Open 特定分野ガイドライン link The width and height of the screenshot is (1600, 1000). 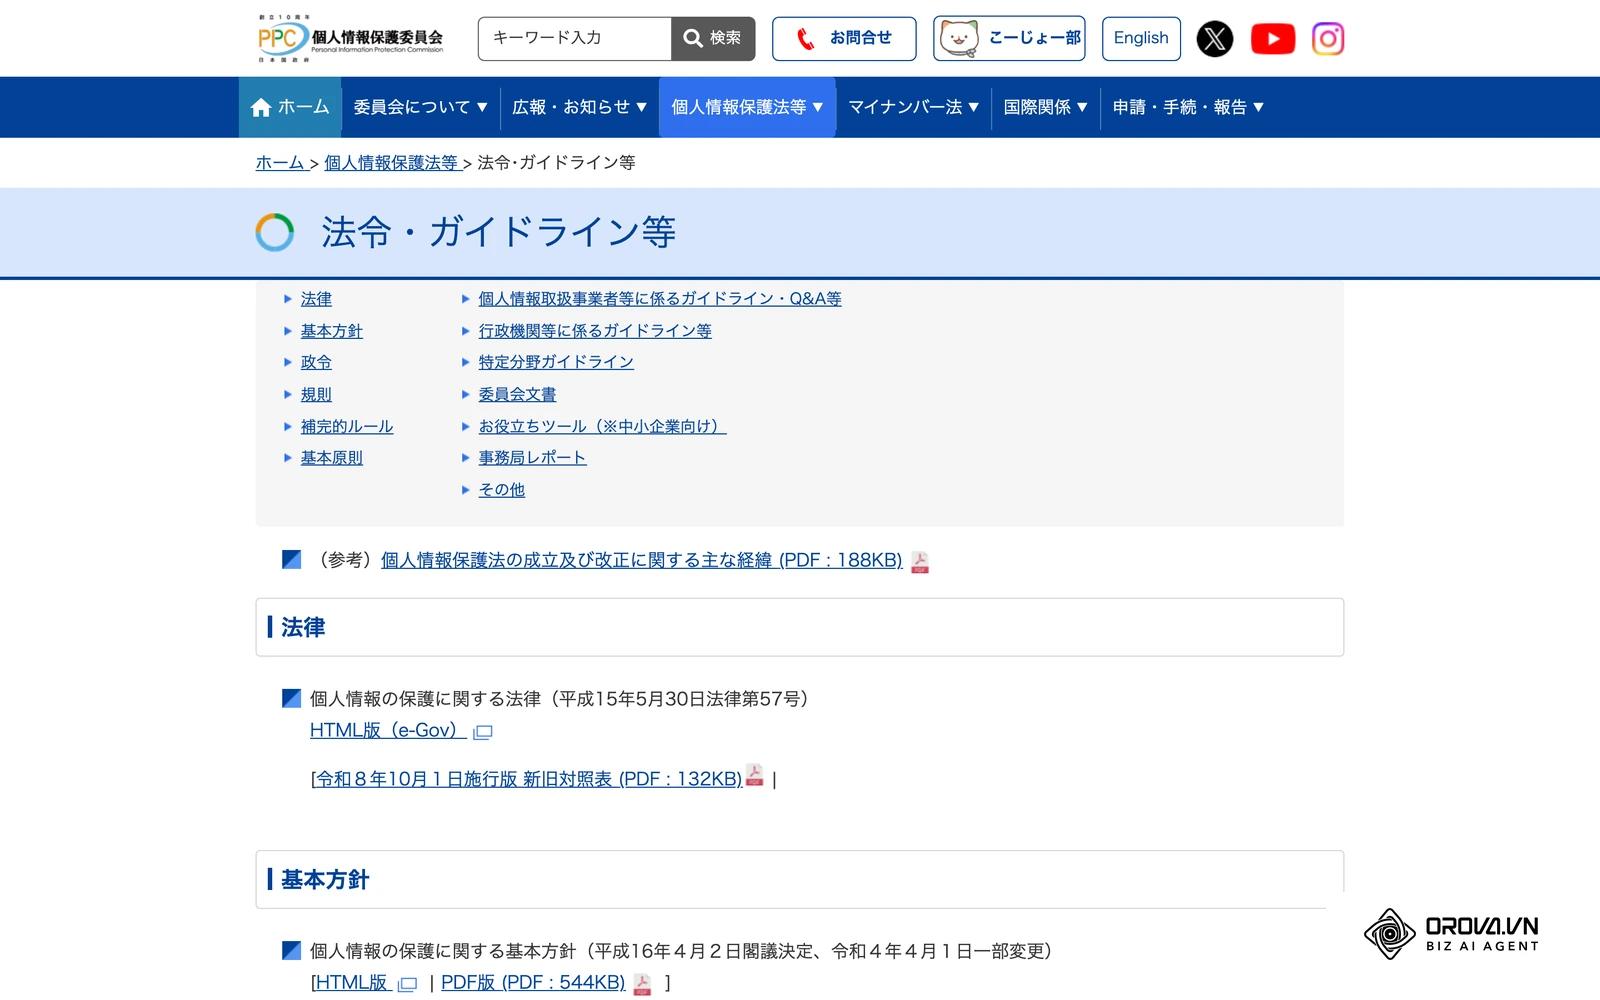[556, 362]
